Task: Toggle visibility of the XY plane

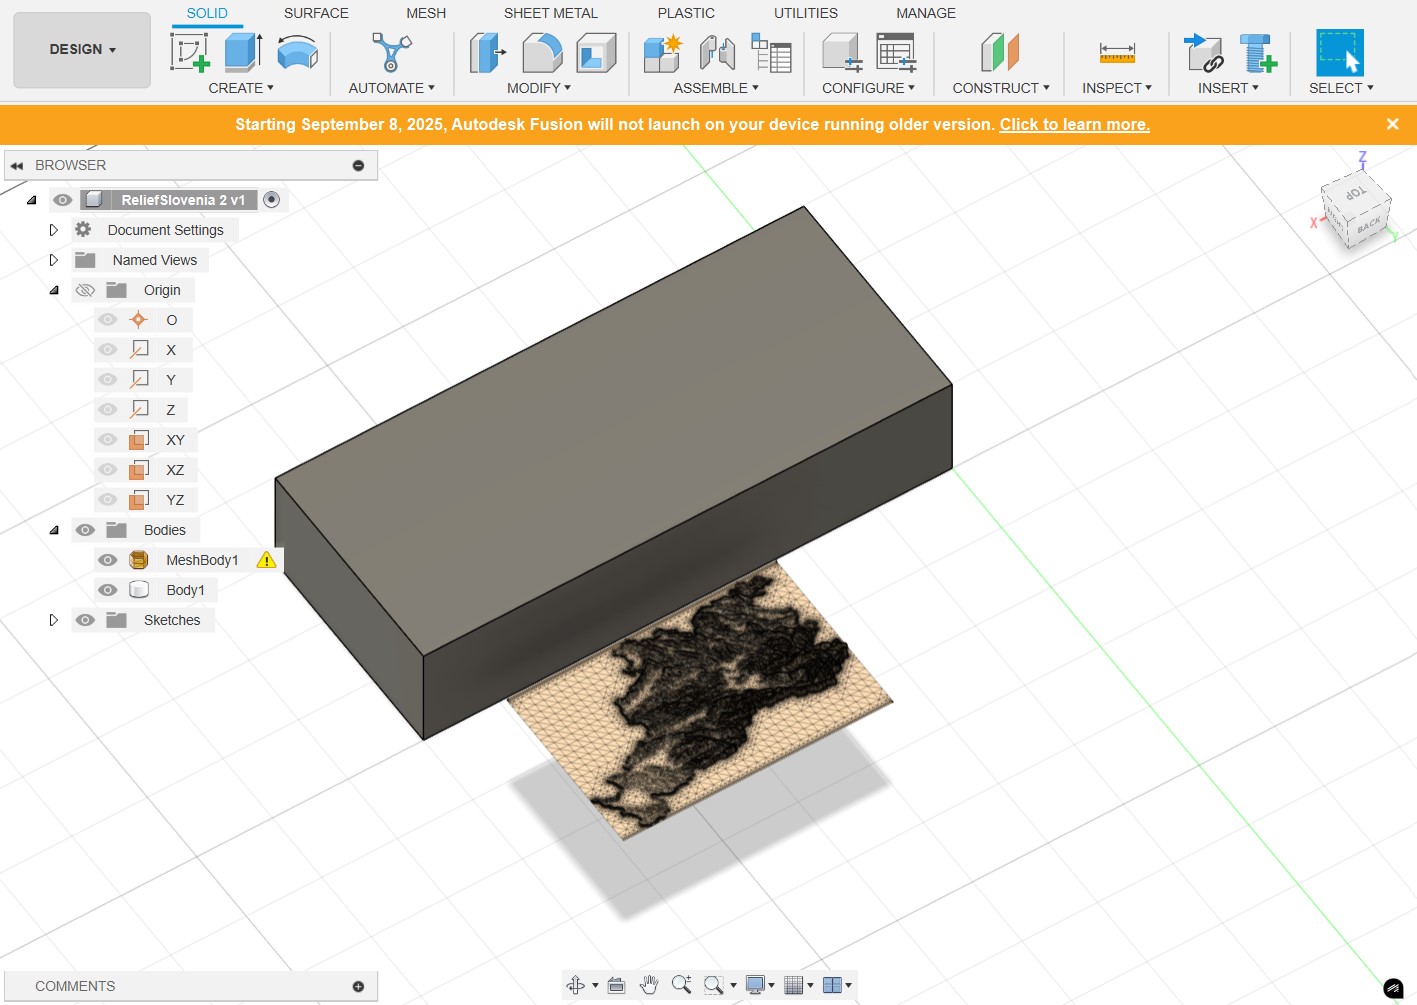Action: (107, 440)
